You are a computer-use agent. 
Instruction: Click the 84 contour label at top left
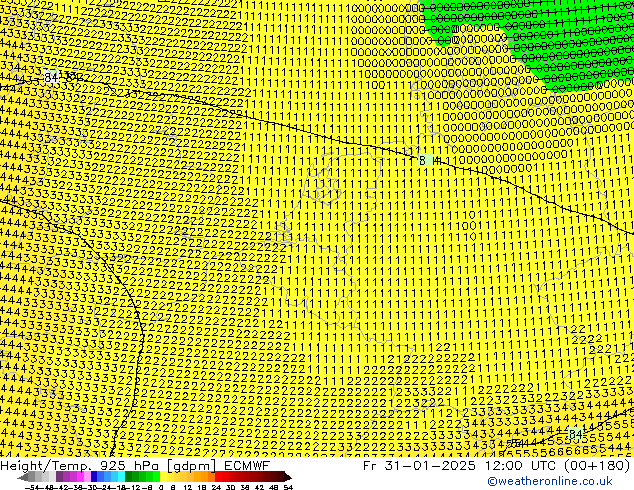[51, 77]
